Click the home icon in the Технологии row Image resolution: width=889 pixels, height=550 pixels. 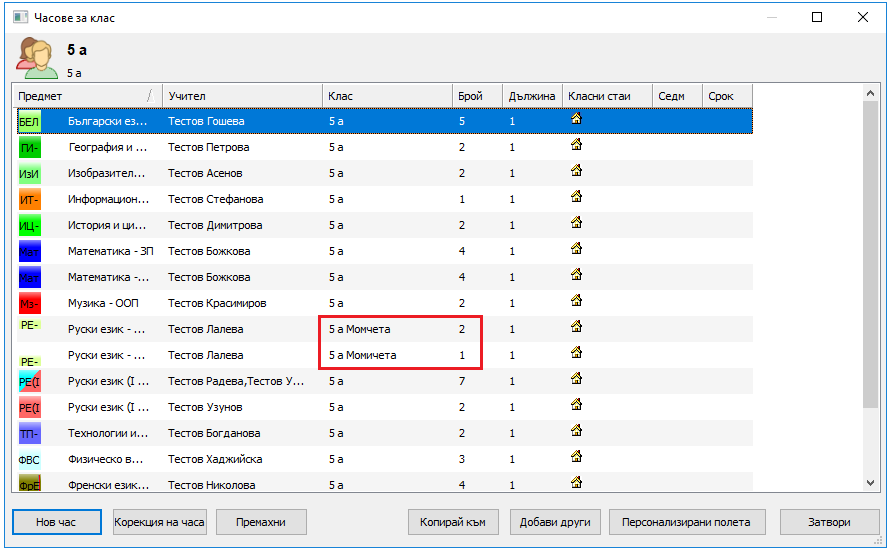[576, 431]
